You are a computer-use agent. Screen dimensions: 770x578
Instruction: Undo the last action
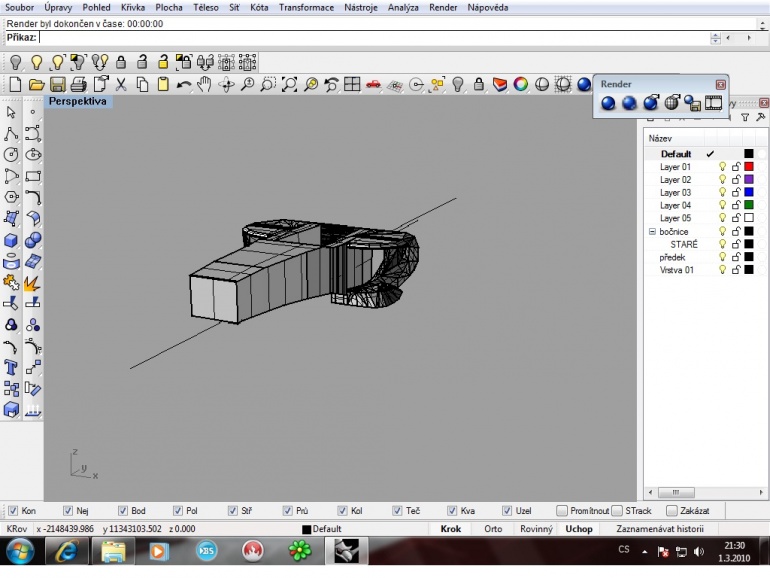tap(184, 85)
